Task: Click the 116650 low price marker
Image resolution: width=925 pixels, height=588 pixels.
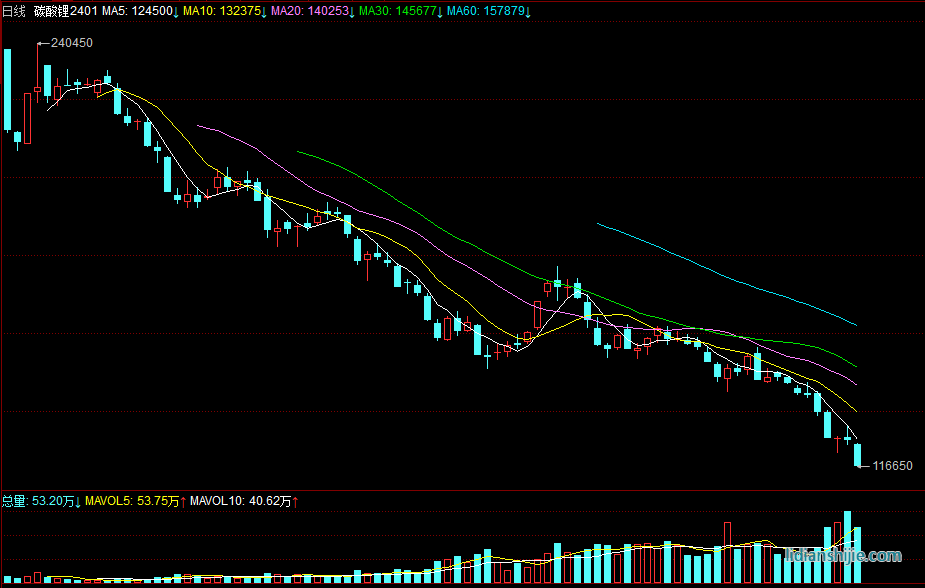Action: [892, 466]
